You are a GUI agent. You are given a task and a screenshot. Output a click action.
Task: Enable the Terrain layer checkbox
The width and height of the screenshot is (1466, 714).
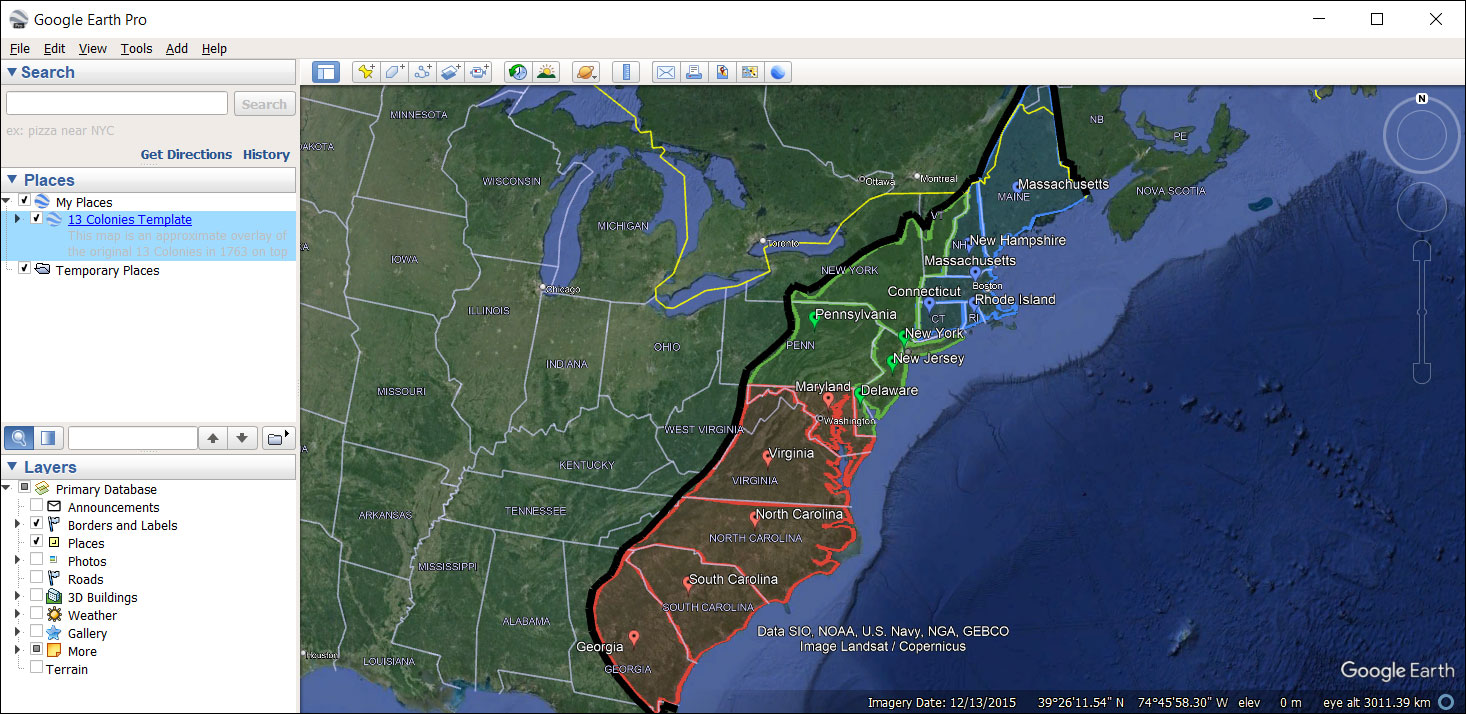[x=36, y=668]
